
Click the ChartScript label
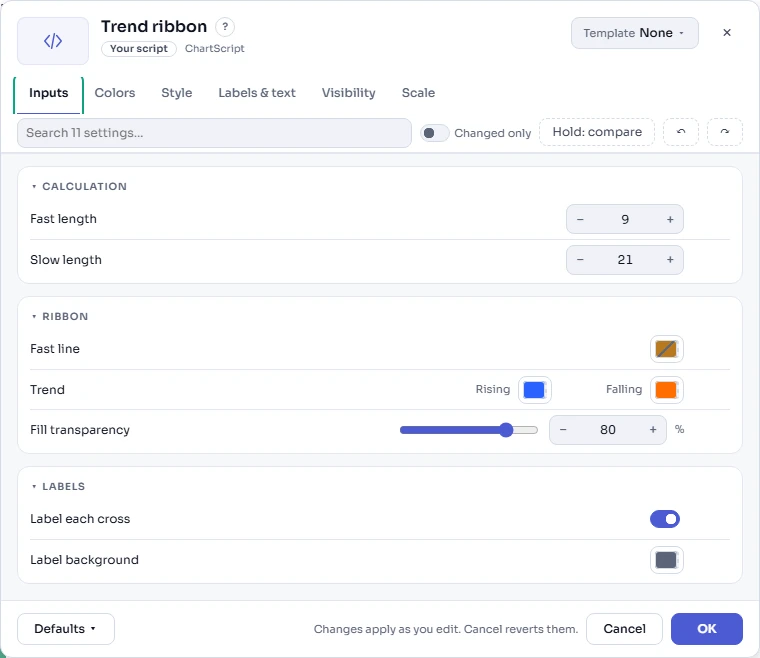tap(215, 48)
